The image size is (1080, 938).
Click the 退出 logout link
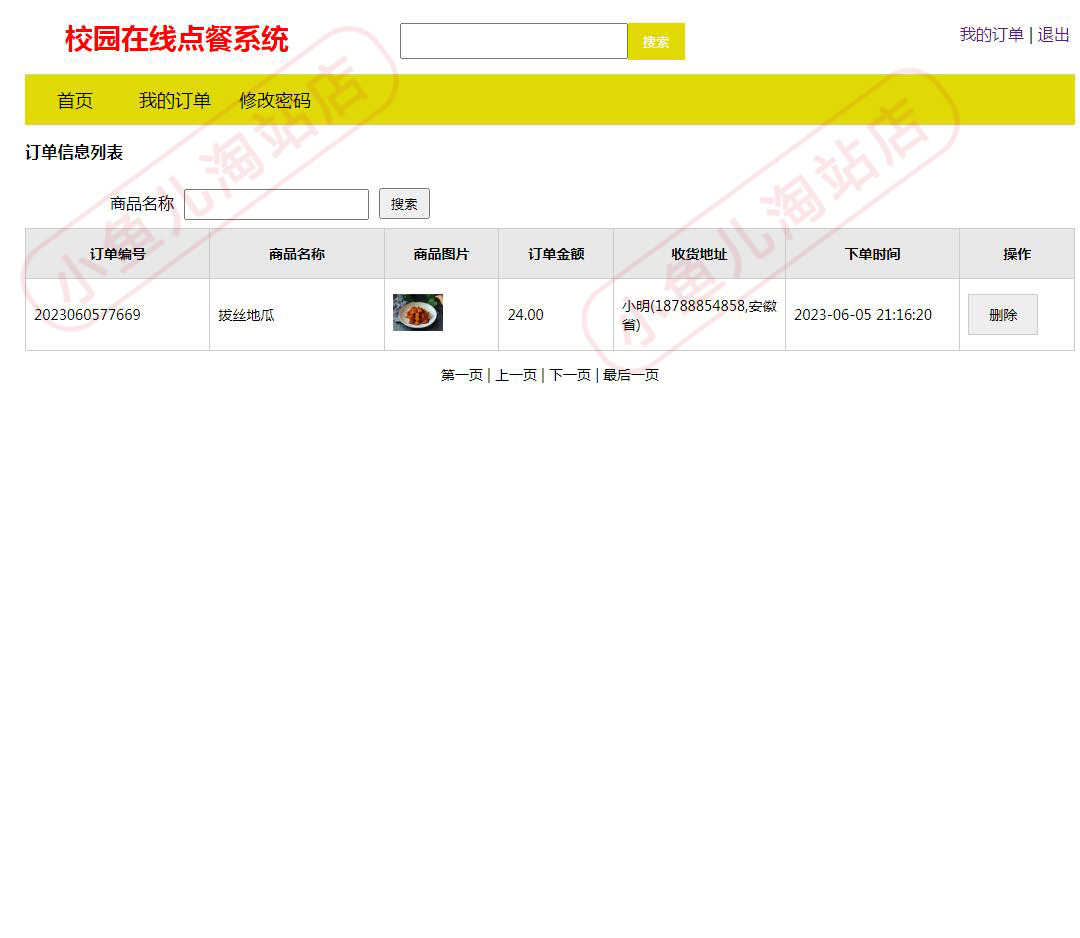(1053, 34)
